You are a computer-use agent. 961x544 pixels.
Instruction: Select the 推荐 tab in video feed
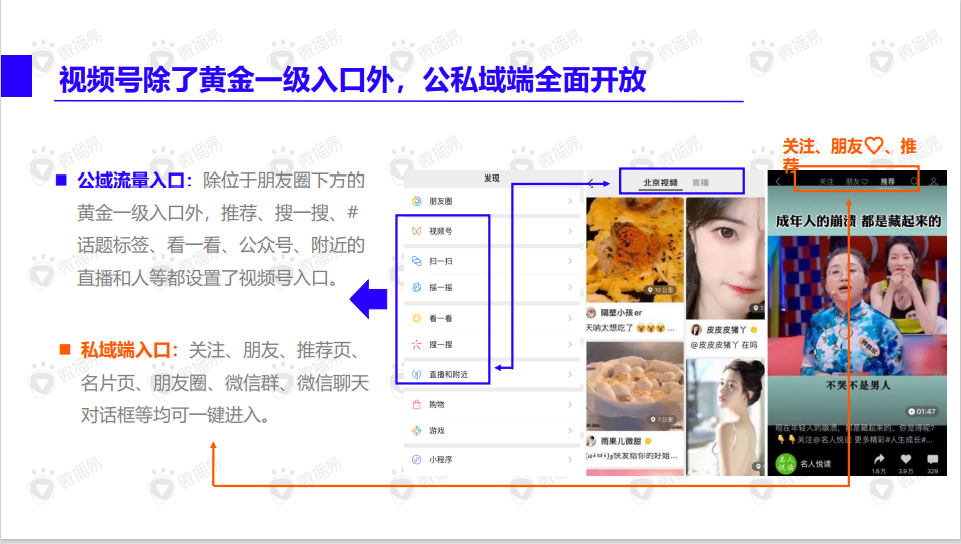887,182
